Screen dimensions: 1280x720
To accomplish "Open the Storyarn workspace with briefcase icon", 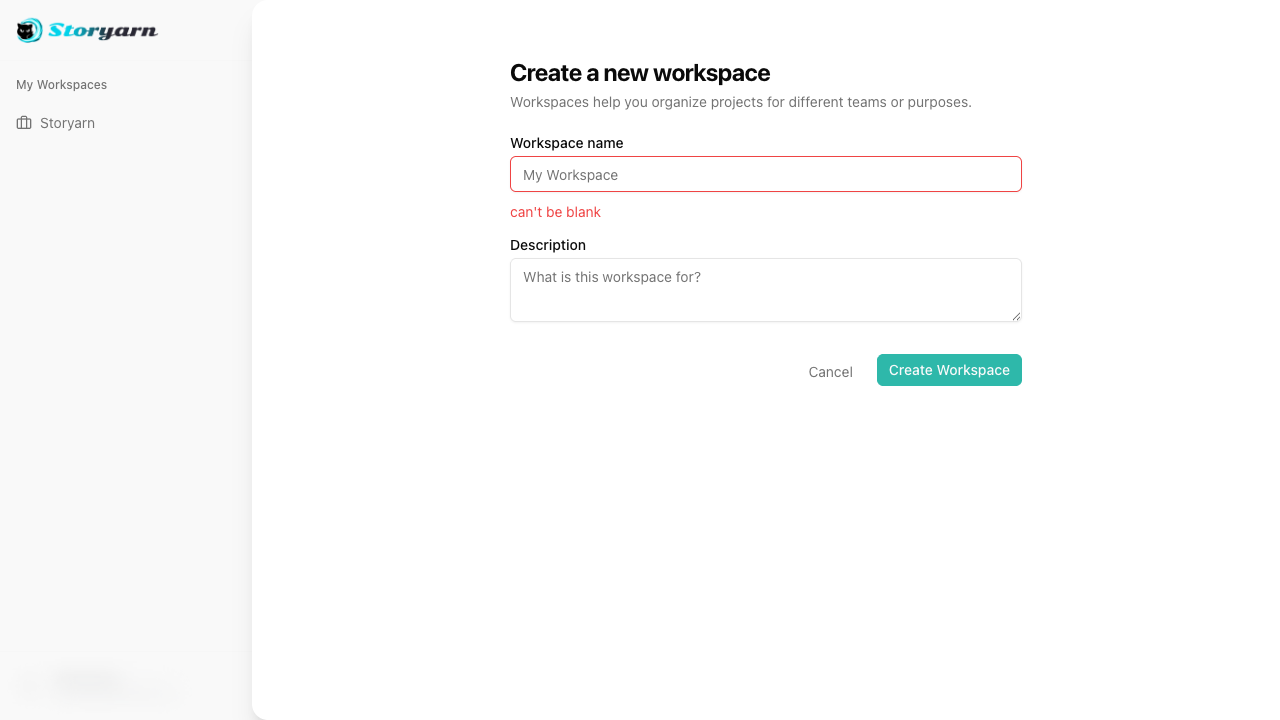I will (x=56, y=123).
